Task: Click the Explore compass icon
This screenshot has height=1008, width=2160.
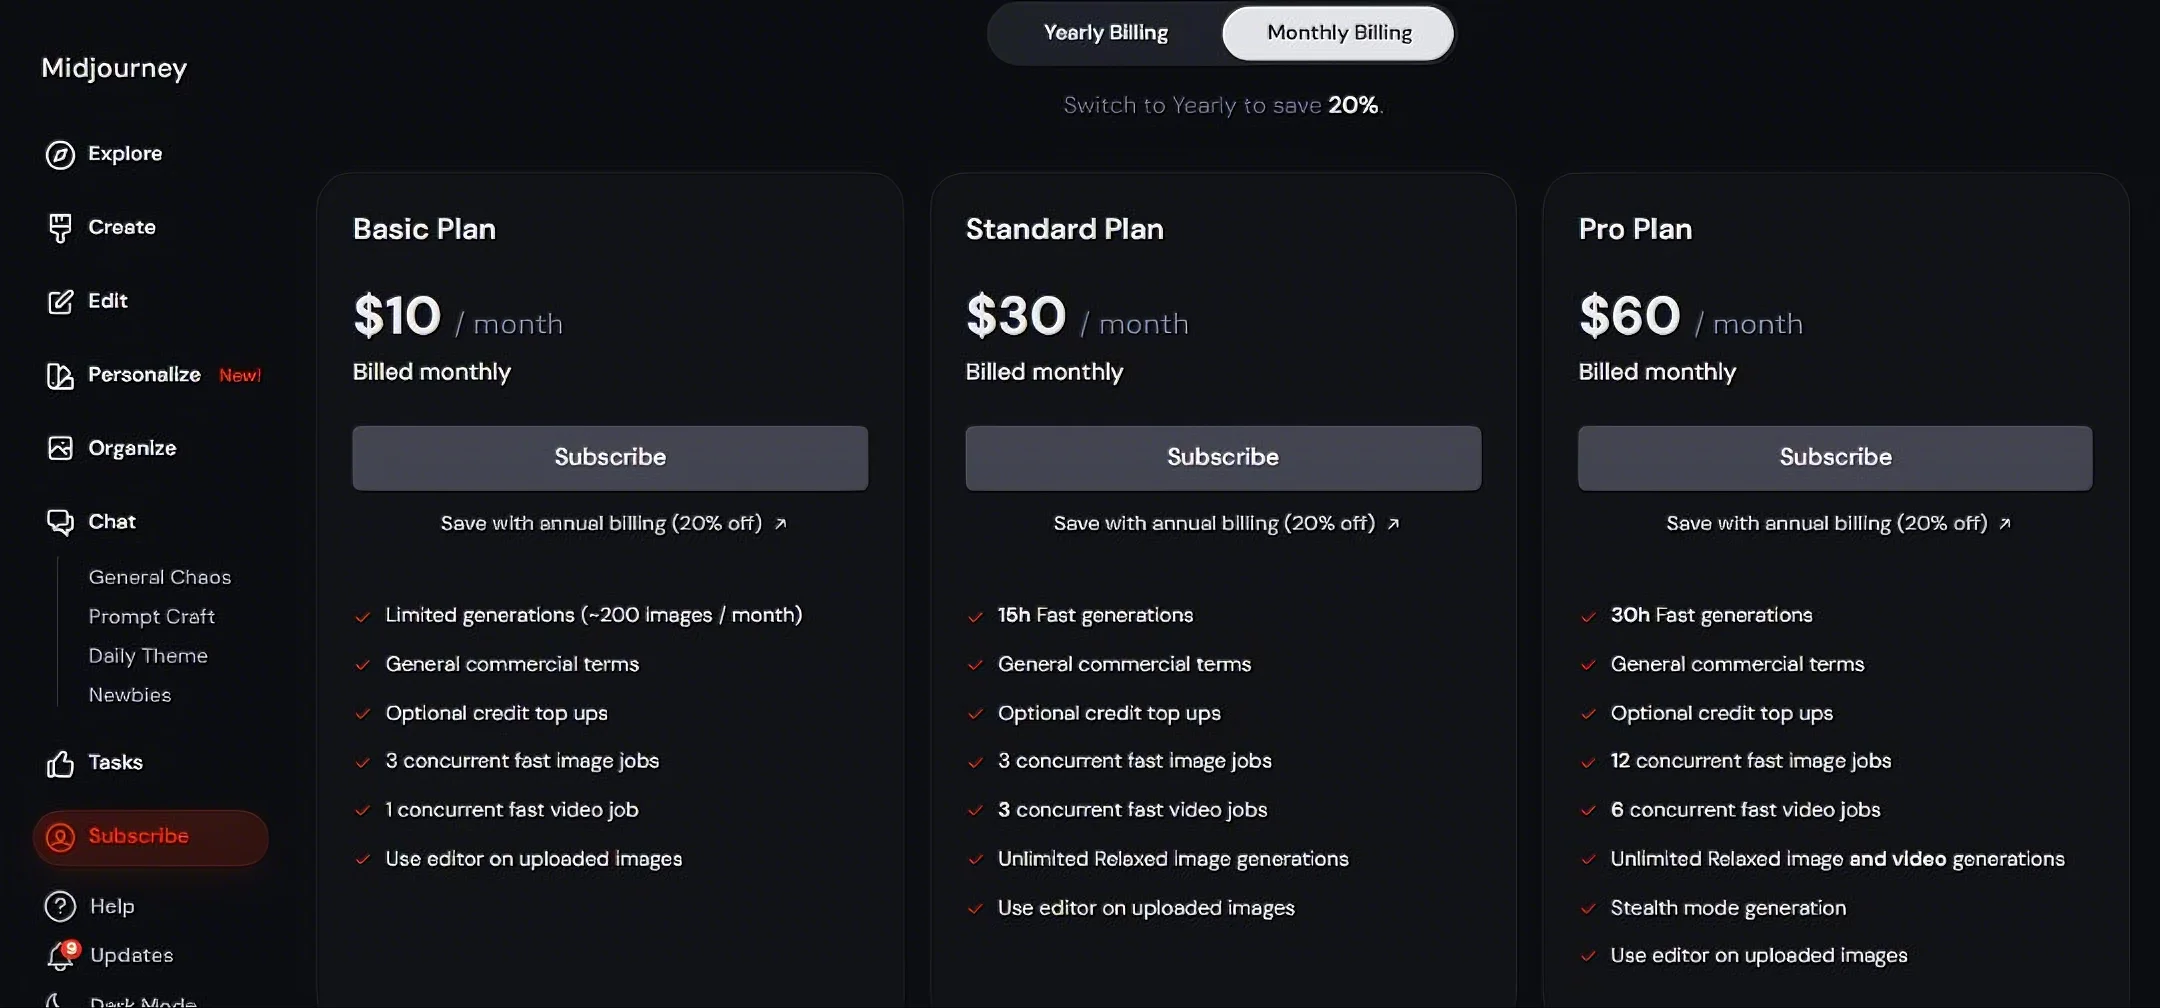Action: [x=60, y=154]
